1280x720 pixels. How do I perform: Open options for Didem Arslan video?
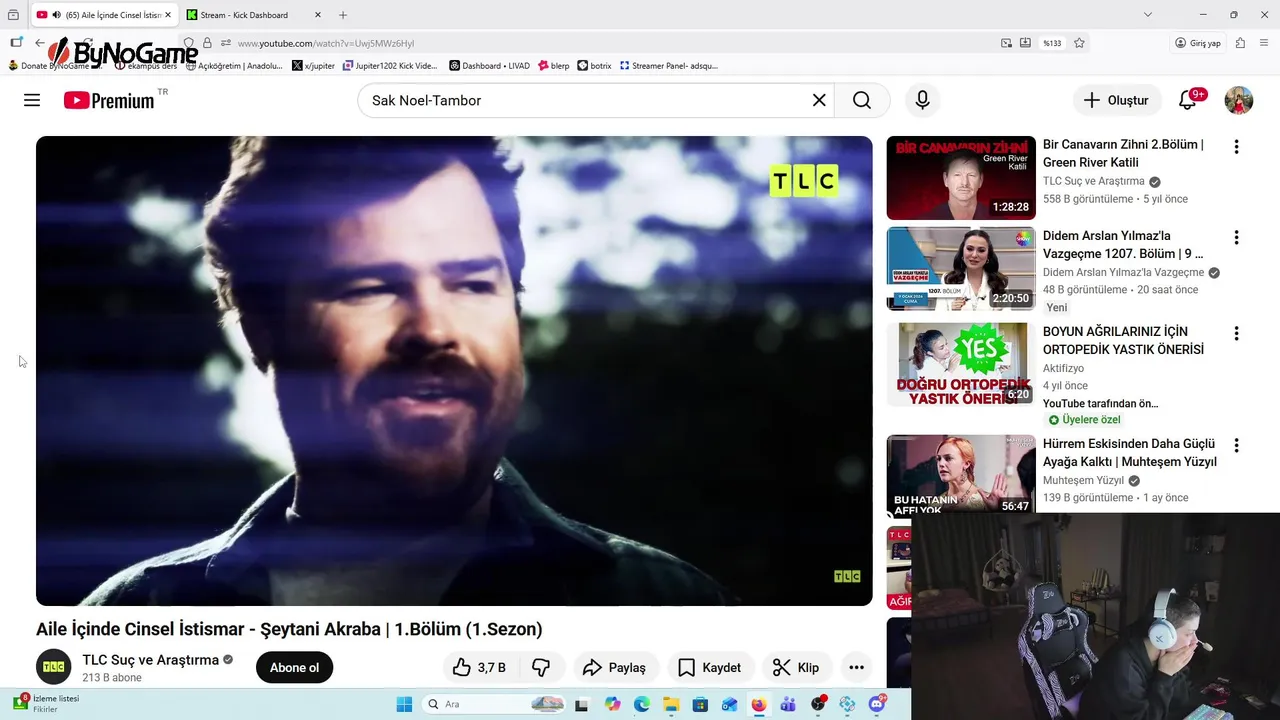click(x=1236, y=238)
